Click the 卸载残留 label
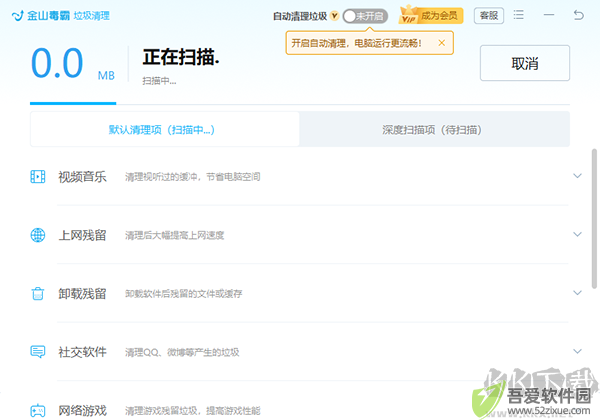Image resolution: width=600 pixels, height=420 pixels. tap(82, 294)
